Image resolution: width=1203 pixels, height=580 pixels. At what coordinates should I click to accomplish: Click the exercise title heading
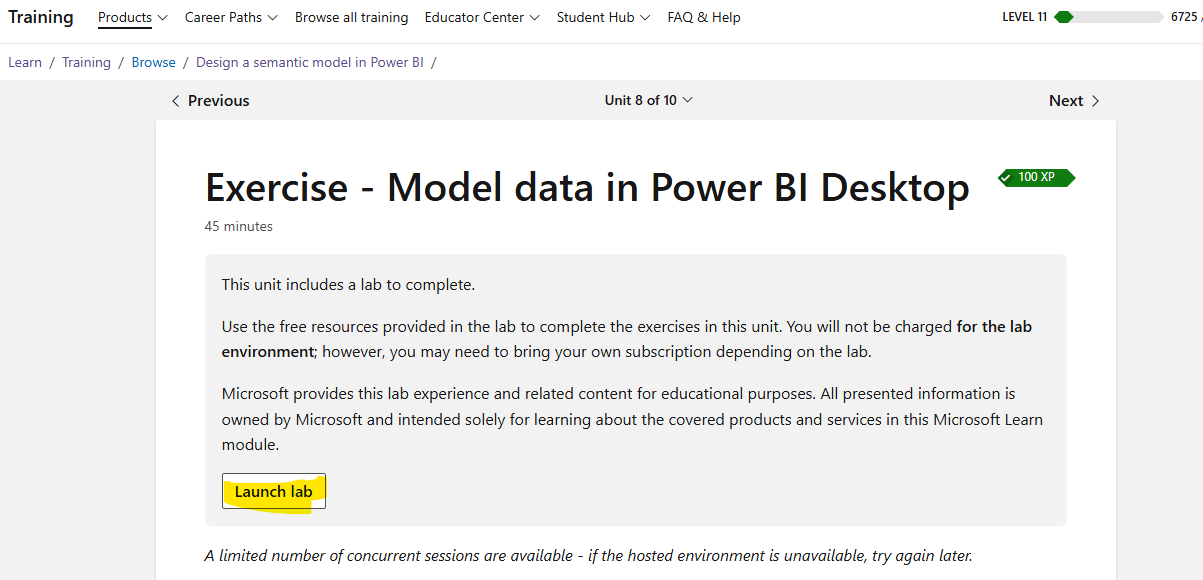(x=587, y=187)
